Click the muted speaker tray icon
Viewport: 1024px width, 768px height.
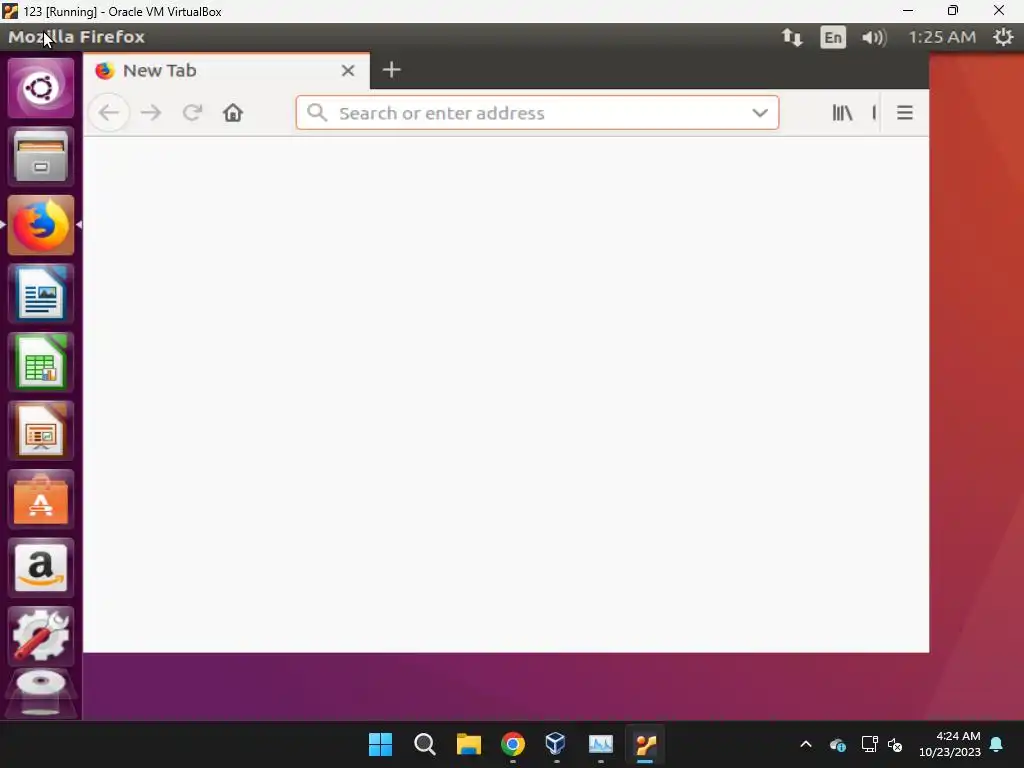pos(895,744)
